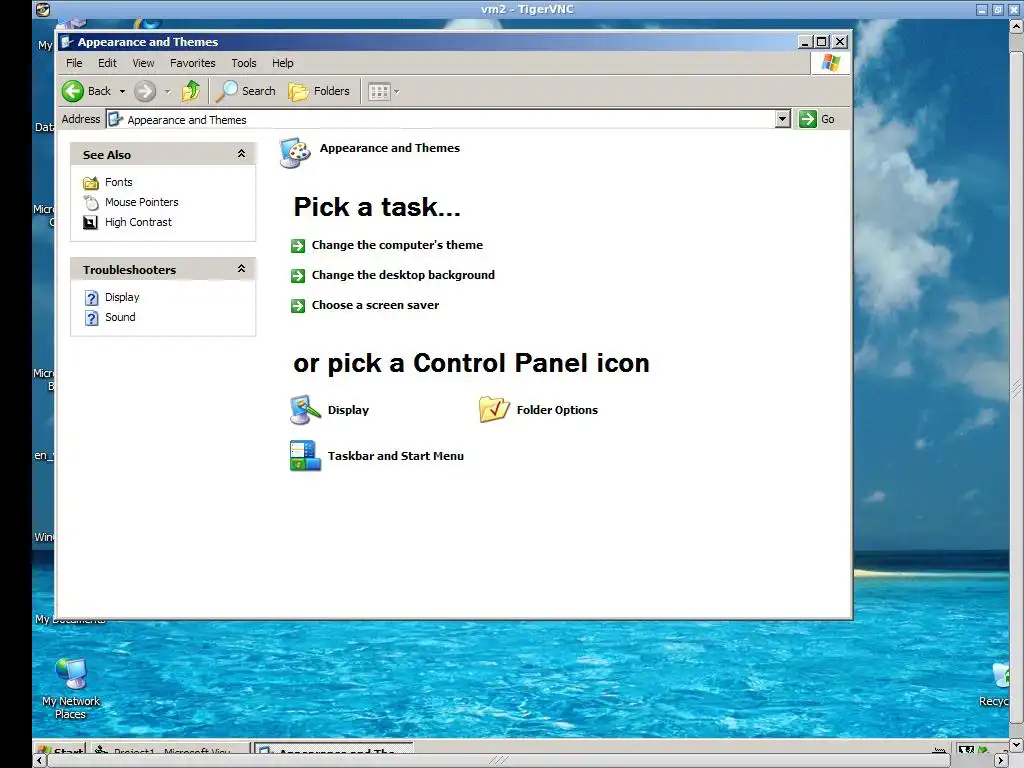Click the Appearance and Themes palette header icon

click(x=295, y=153)
